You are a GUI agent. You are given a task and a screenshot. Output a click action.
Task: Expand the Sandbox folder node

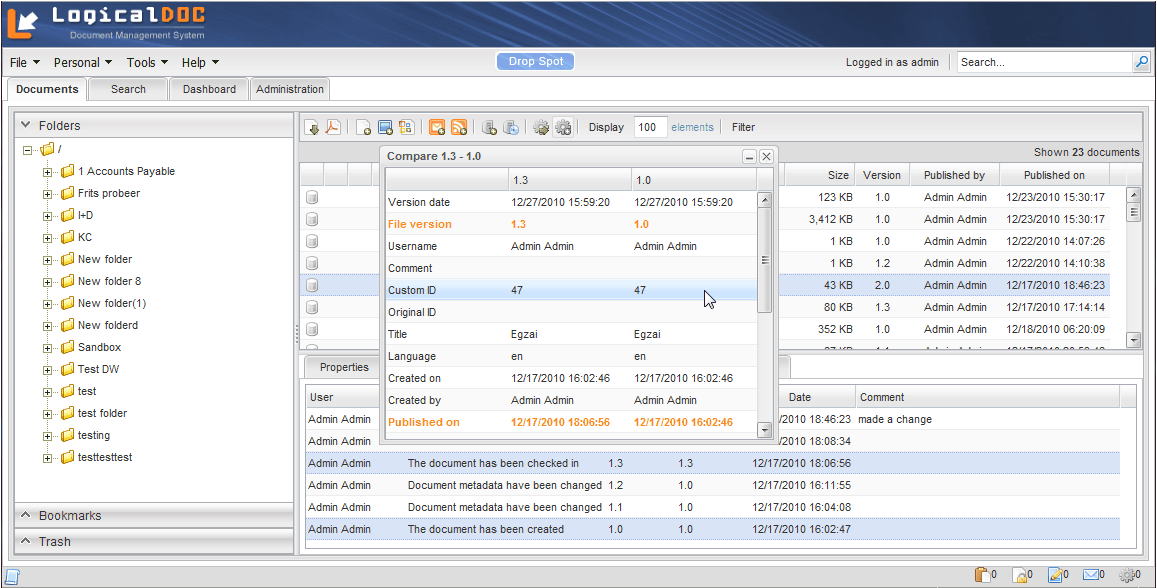[x=47, y=348]
